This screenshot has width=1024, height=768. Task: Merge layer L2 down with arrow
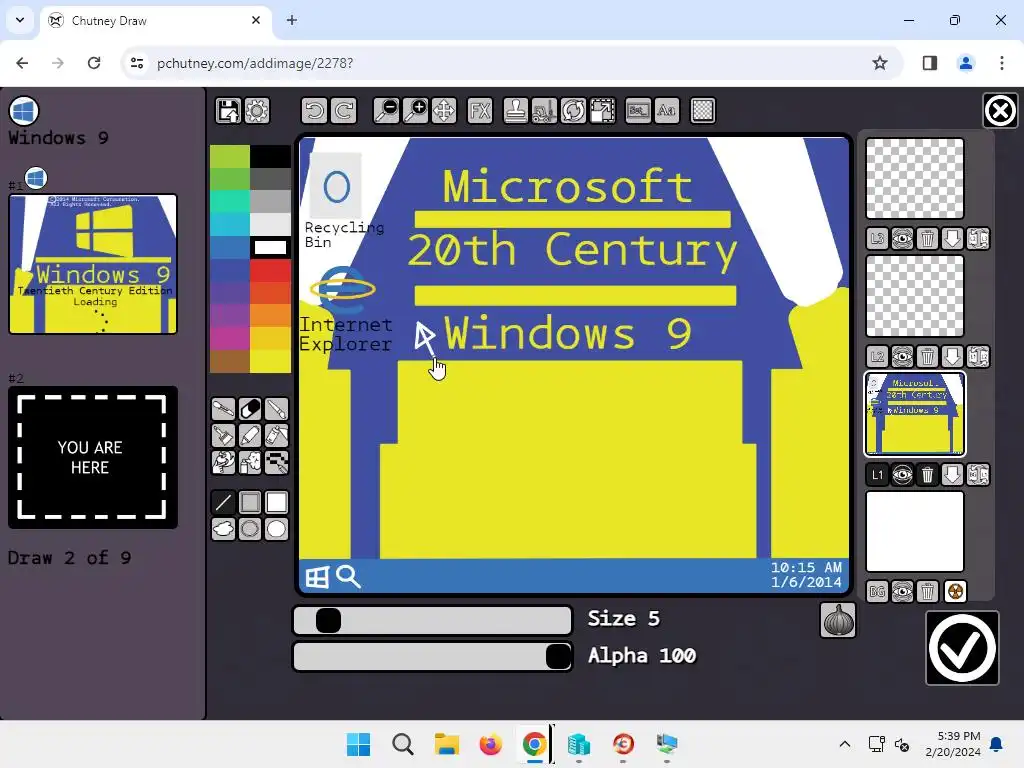pyautogui.click(x=953, y=357)
